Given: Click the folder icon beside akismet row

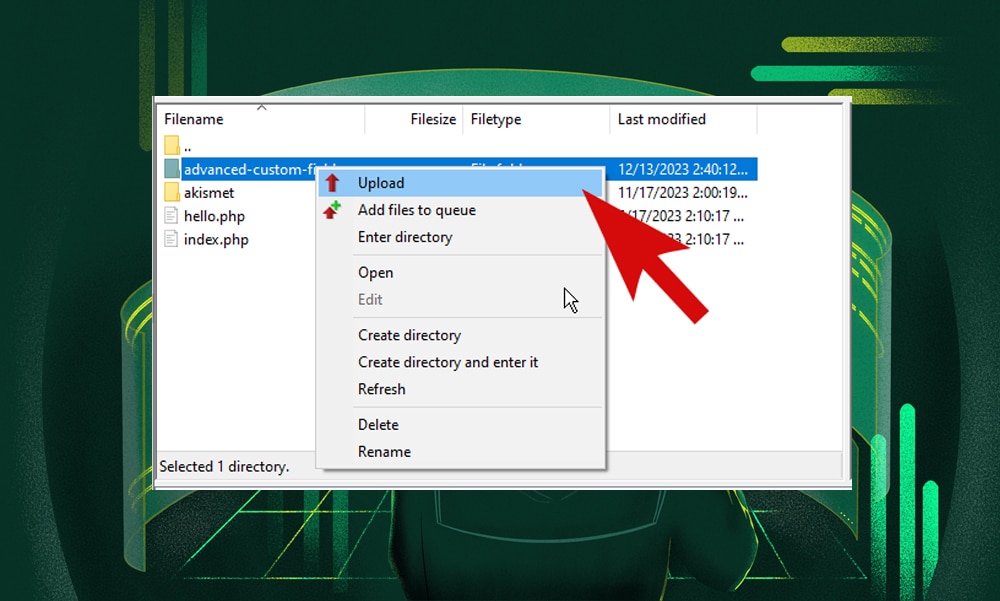Looking at the screenshot, I should click(172, 192).
